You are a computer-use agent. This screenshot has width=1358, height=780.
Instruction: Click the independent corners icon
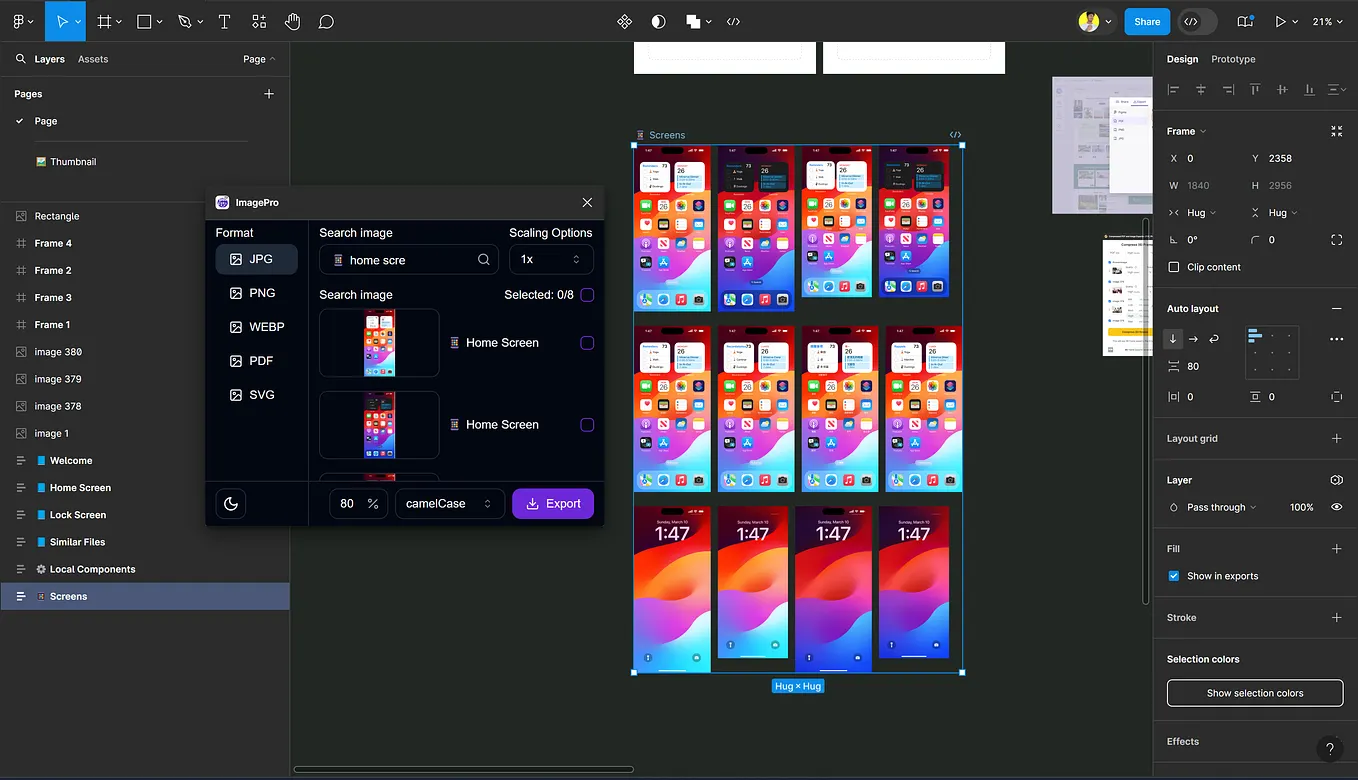(1336, 240)
